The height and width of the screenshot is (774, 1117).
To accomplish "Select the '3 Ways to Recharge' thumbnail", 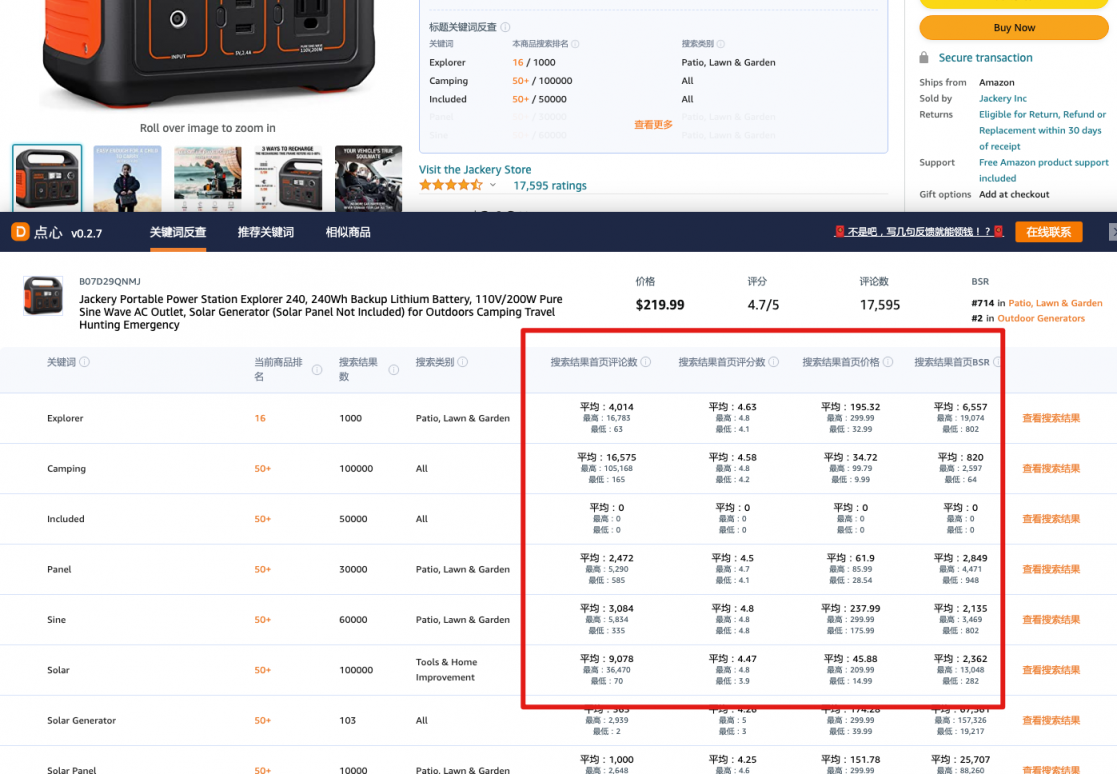I will [288, 178].
